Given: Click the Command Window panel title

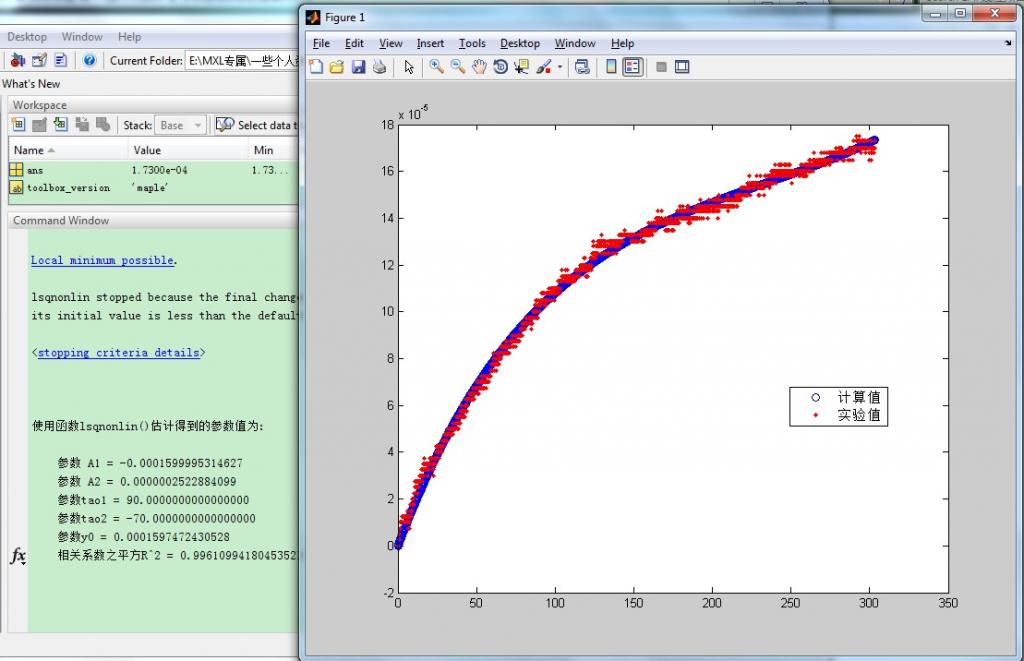Looking at the screenshot, I should 61,220.
